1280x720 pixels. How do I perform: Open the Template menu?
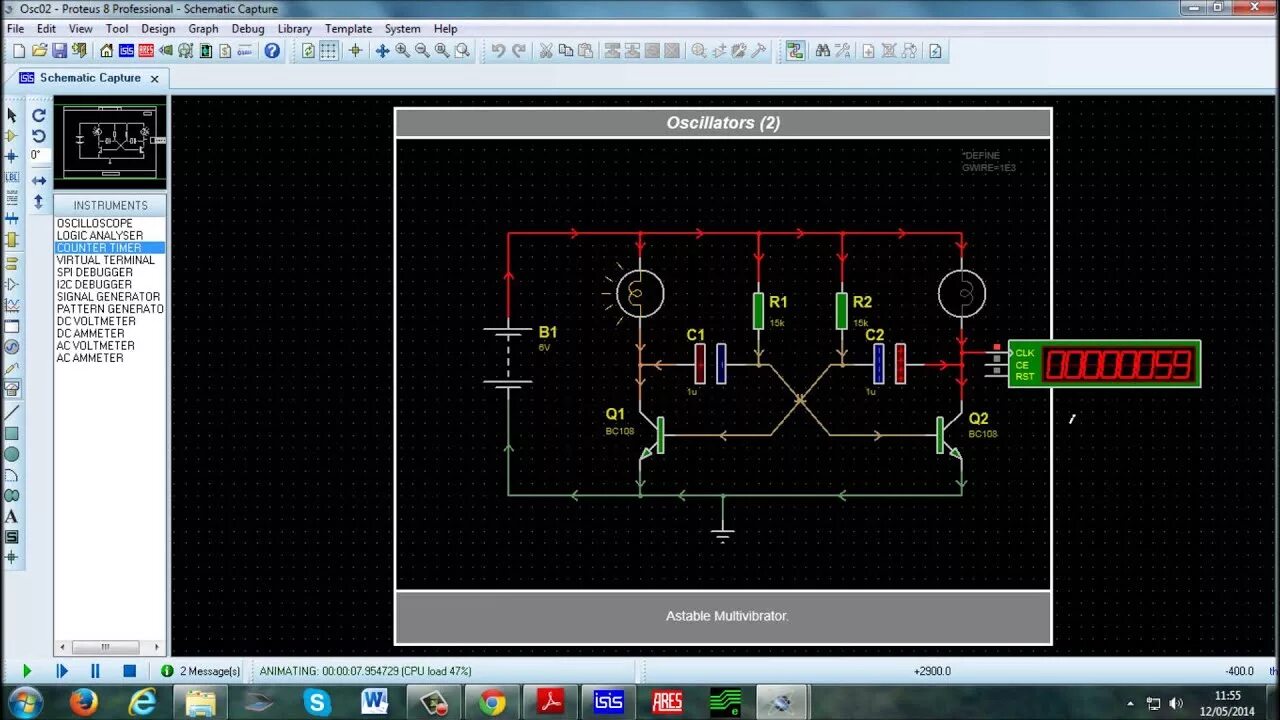point(348,29)
